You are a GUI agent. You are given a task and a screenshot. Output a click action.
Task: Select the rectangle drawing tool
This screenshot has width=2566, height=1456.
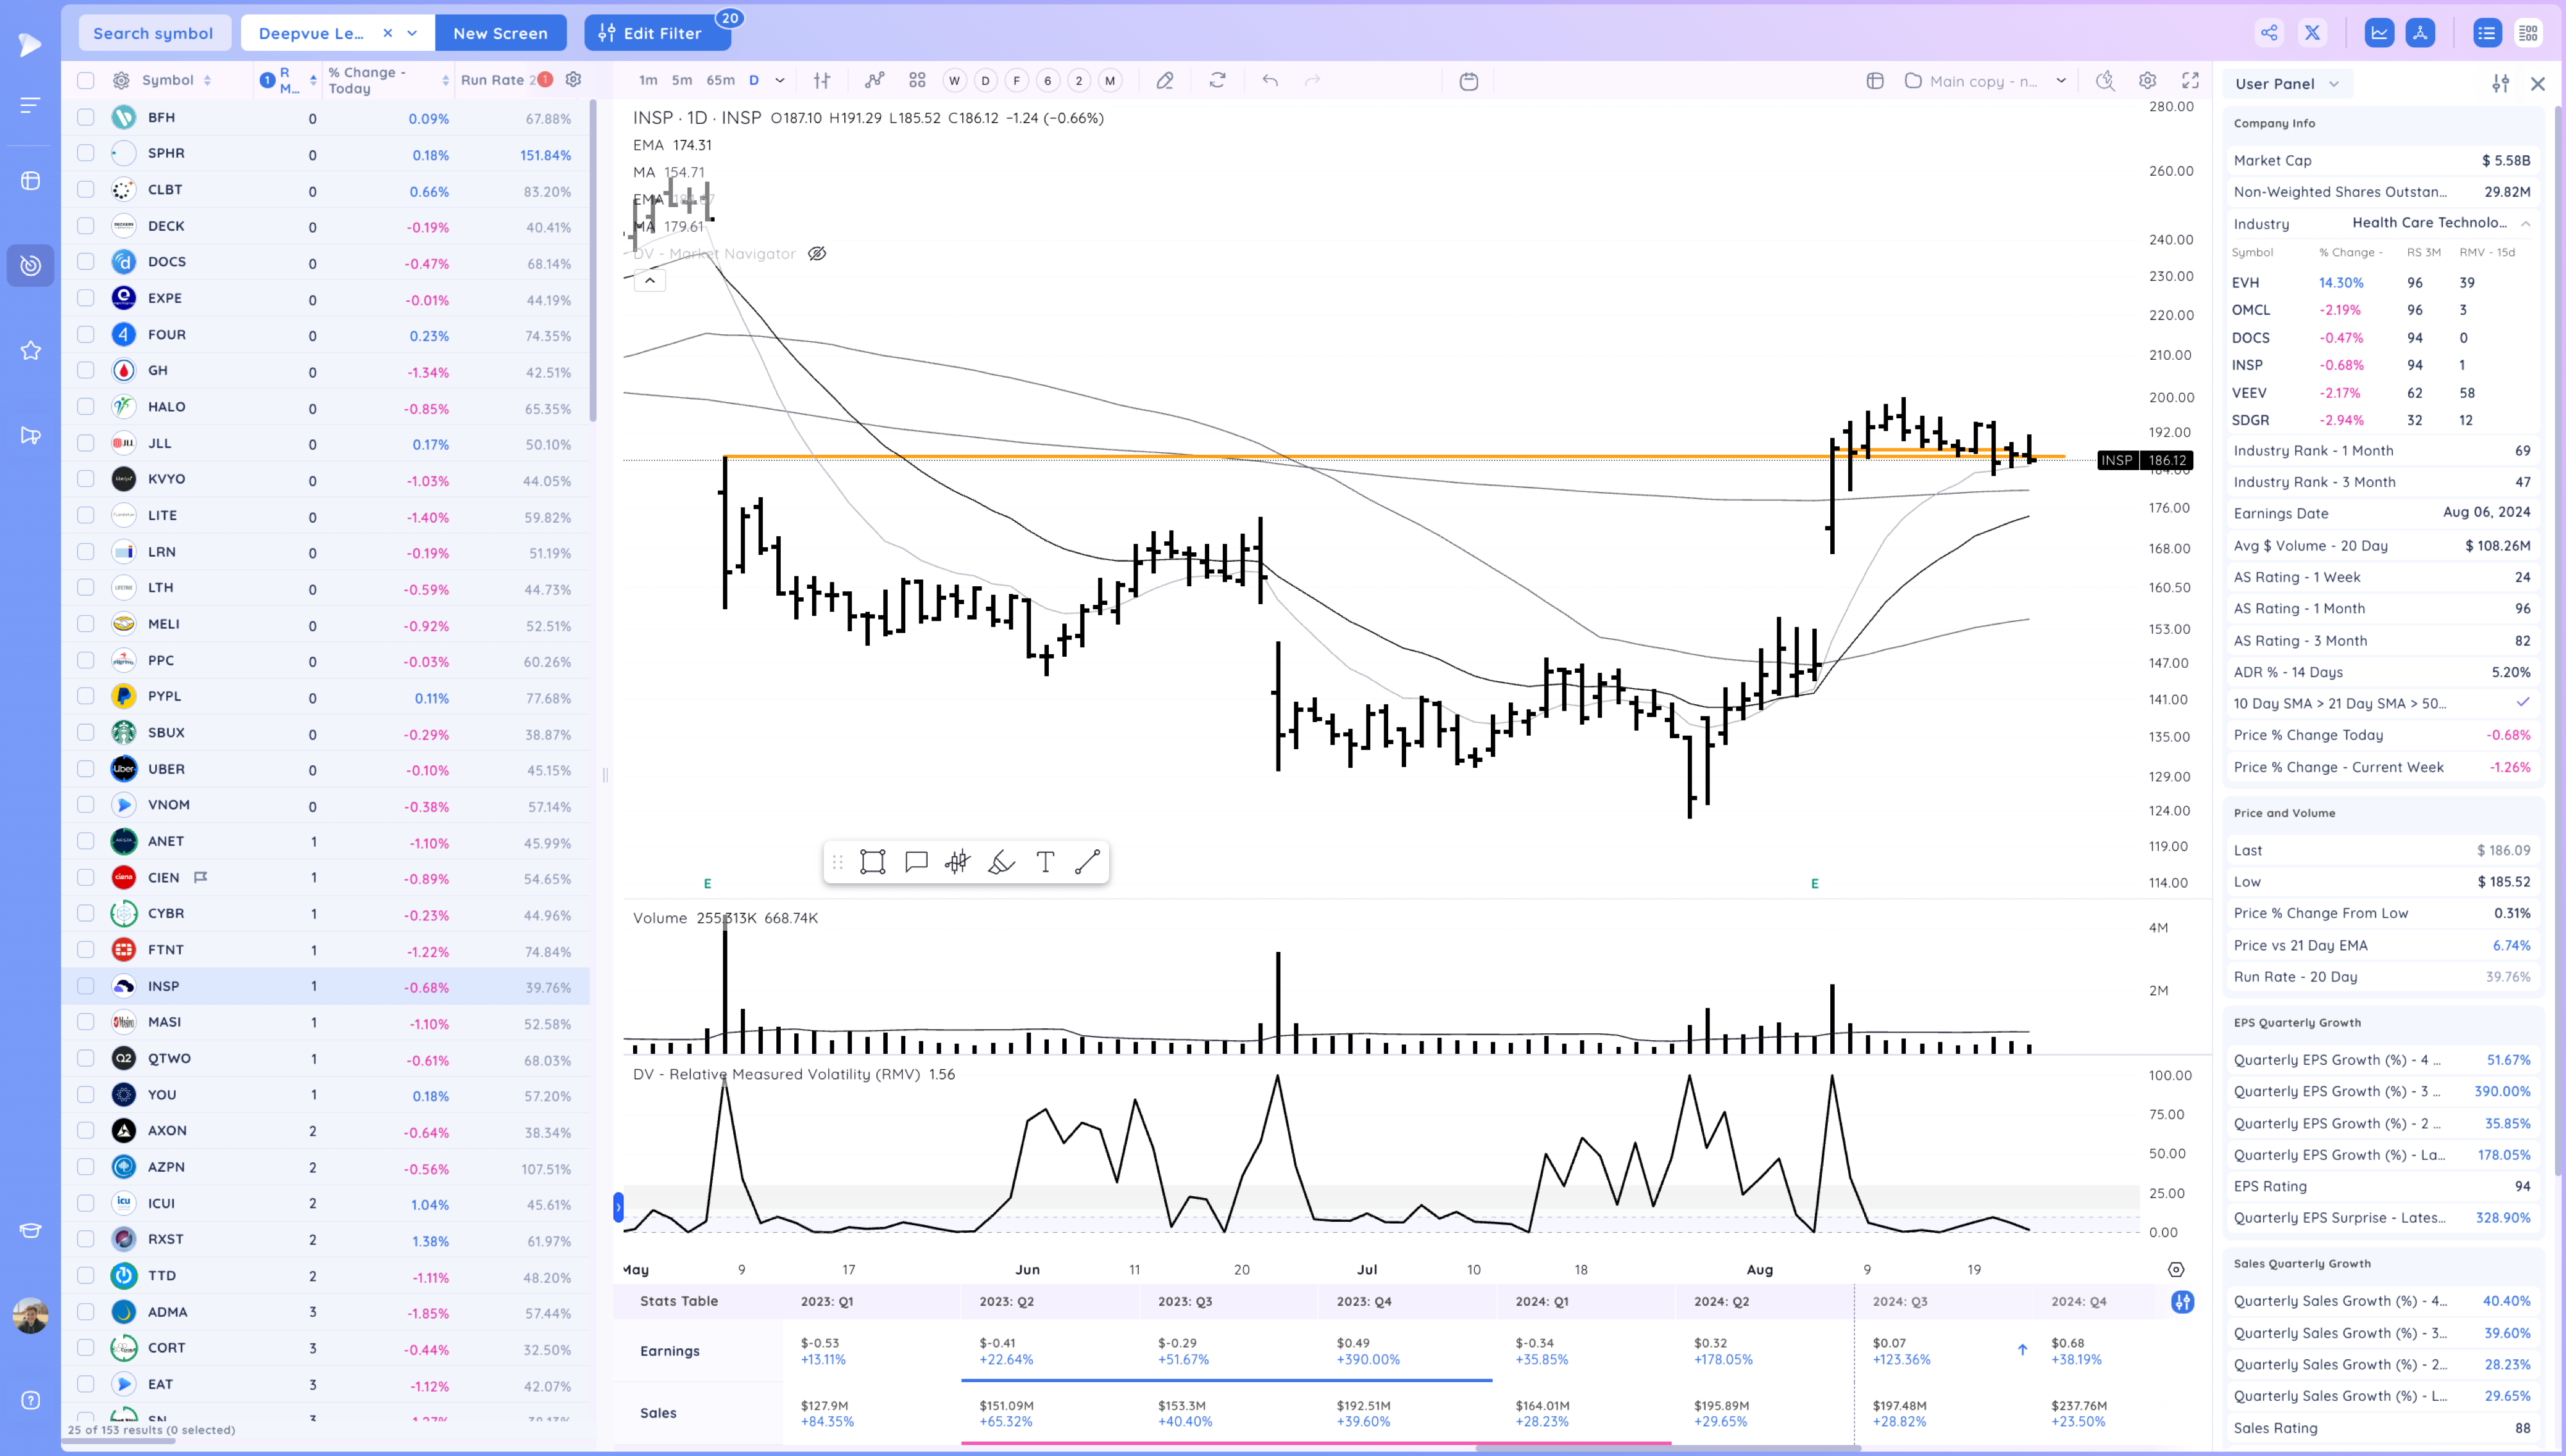tap(873, 862)
